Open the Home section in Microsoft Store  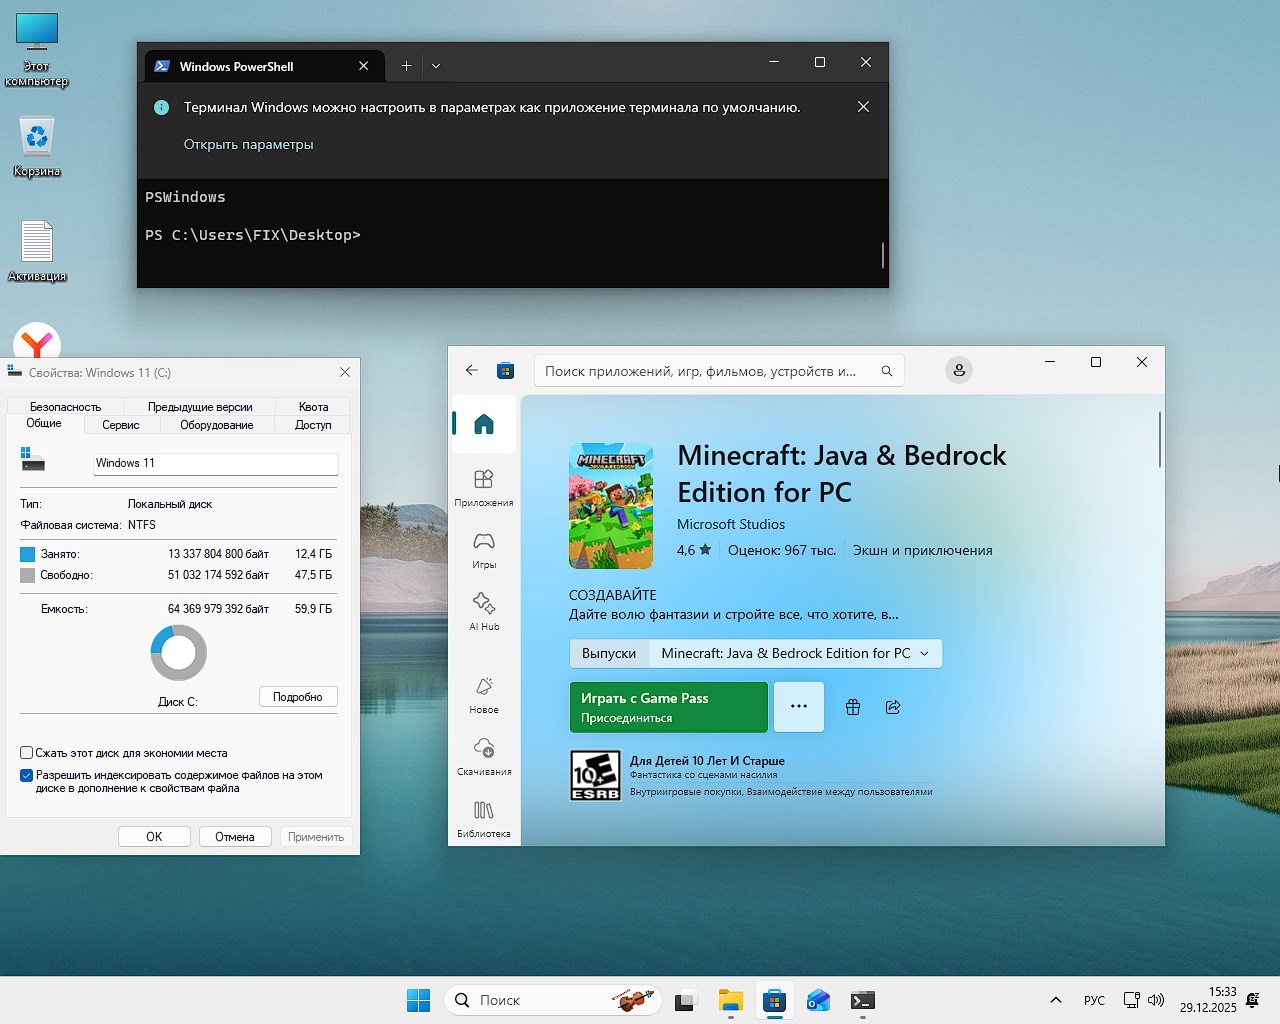click(483, 423)
